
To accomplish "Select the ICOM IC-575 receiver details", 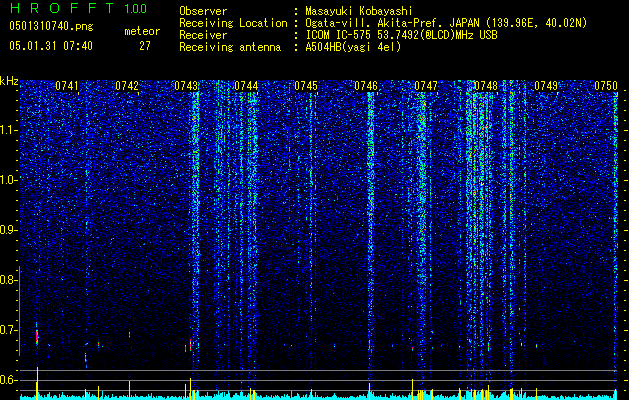I will click(x=402, y=35).
